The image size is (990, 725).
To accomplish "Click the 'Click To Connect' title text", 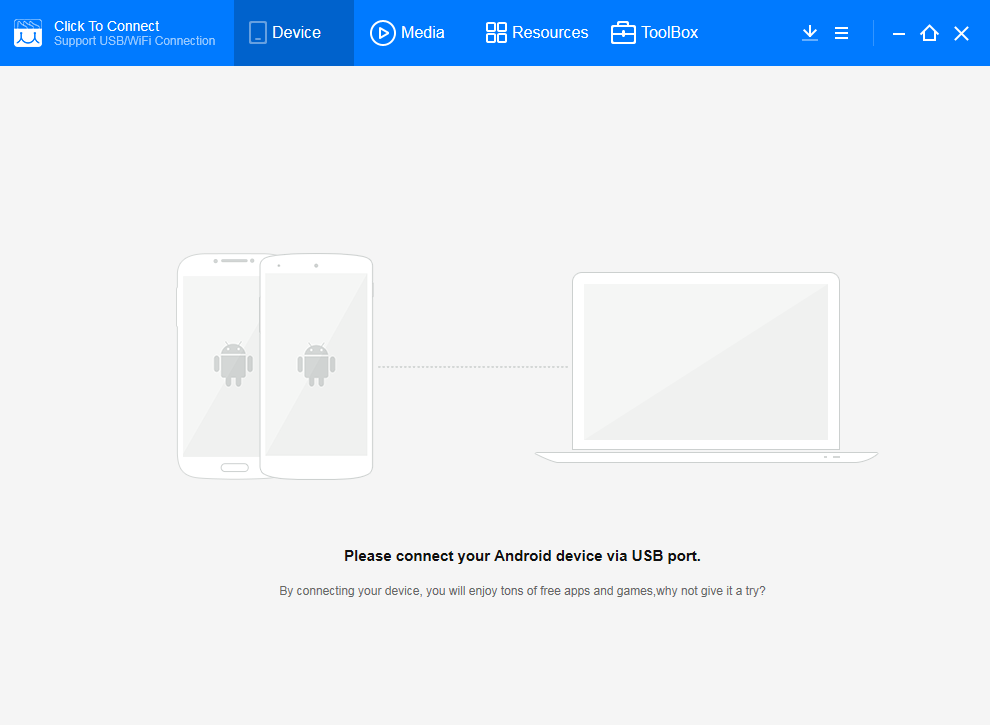I will click(107, 26).
